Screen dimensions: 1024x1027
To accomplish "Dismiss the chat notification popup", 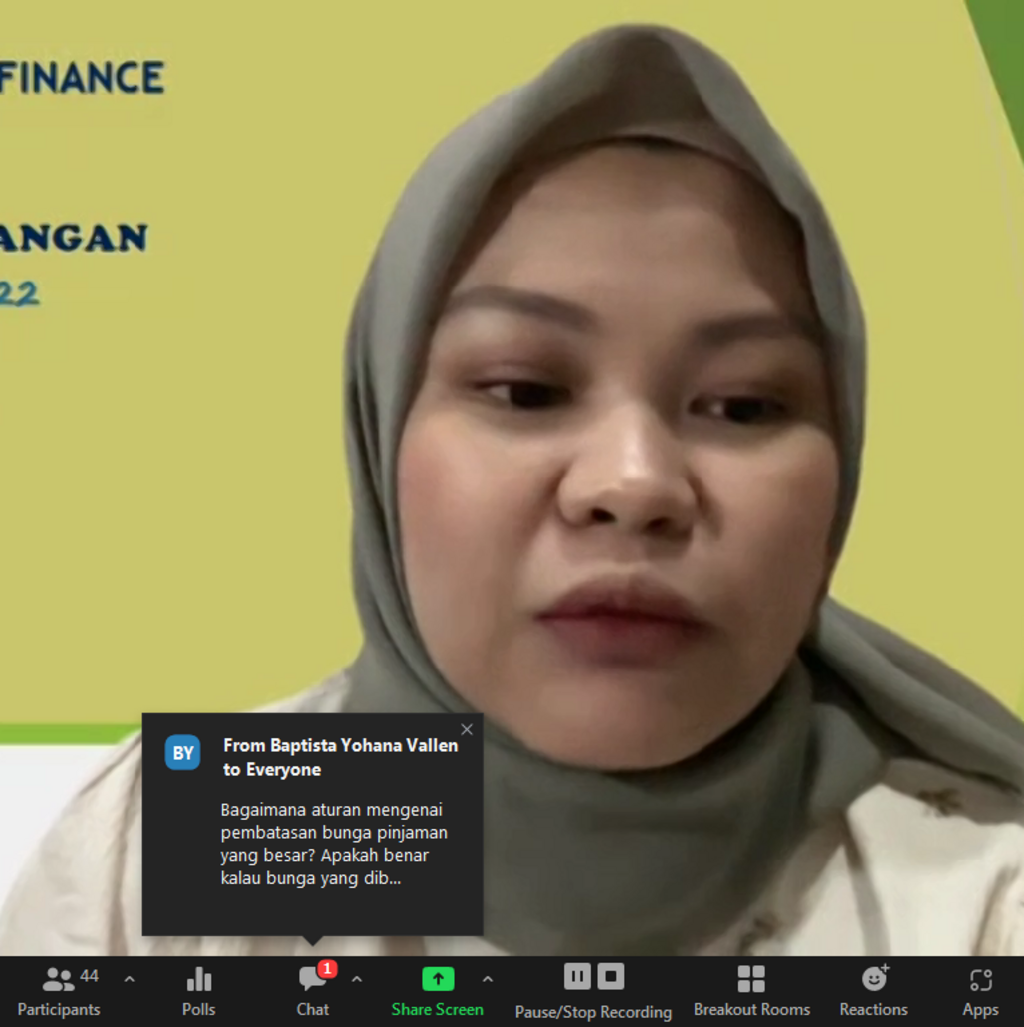I will (466, 729).
